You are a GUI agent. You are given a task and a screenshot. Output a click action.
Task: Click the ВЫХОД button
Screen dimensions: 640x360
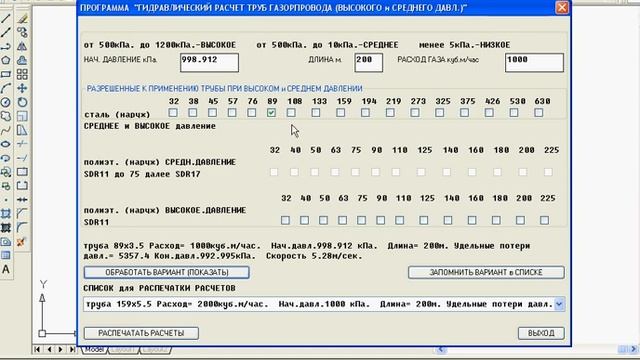(x=541, y=333)
